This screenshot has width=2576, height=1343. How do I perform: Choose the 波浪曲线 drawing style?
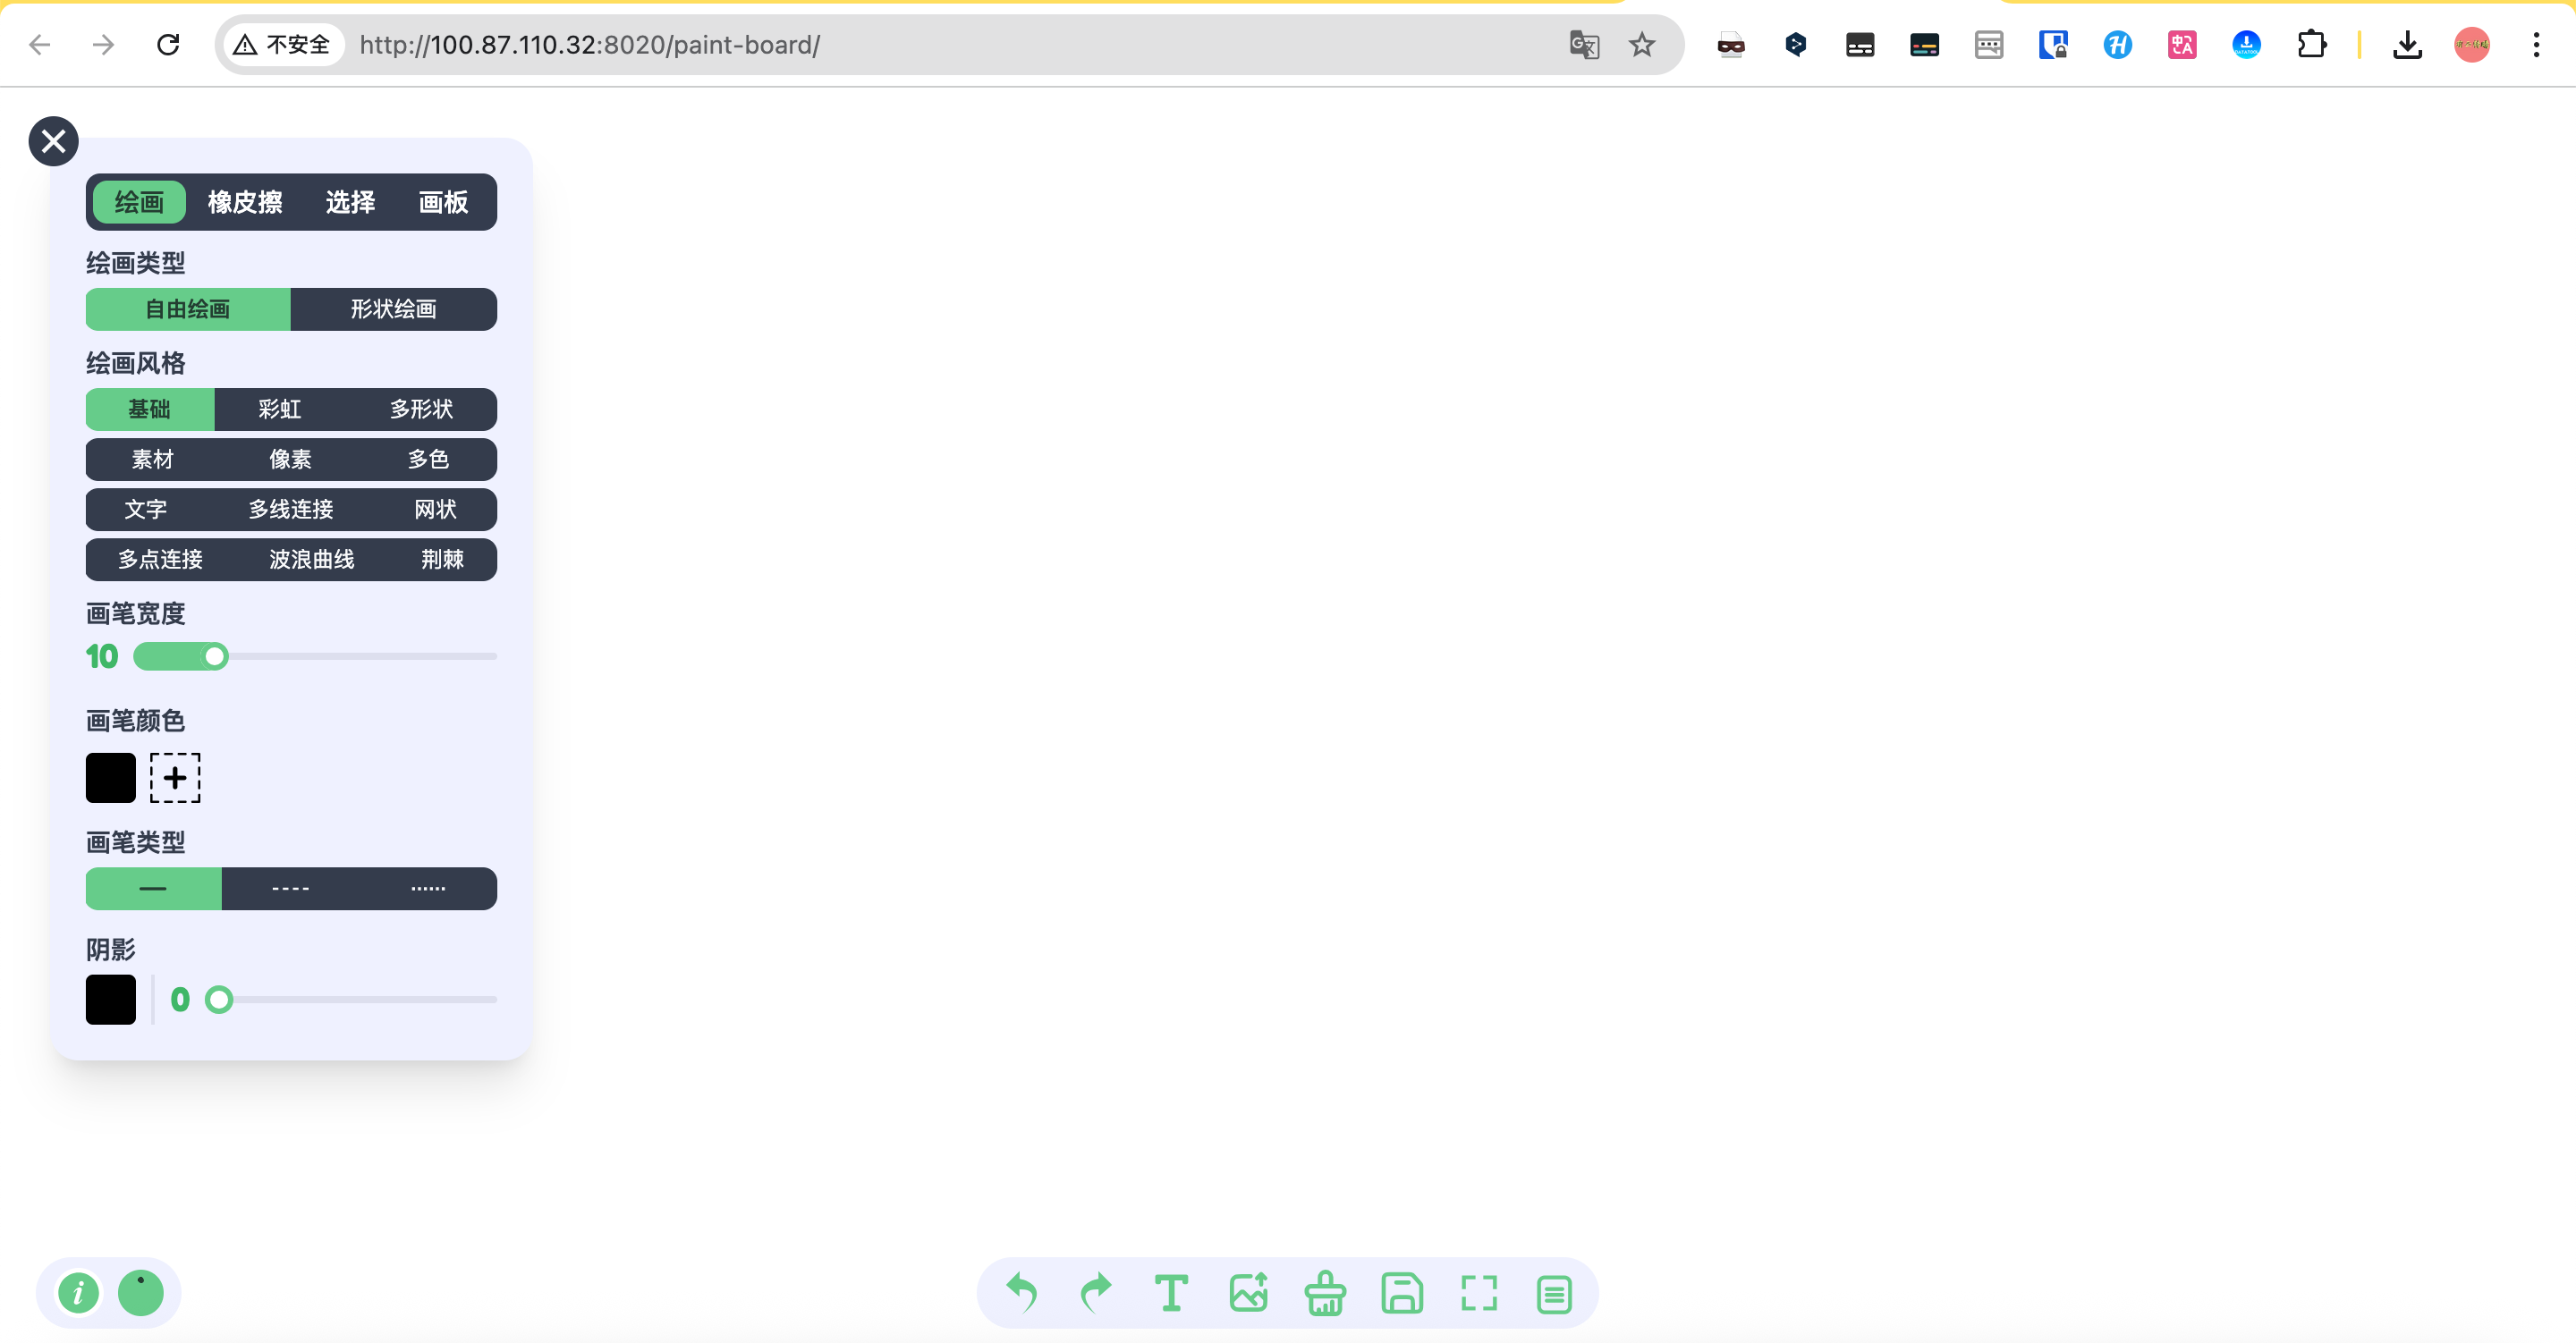tap(311, 559)
